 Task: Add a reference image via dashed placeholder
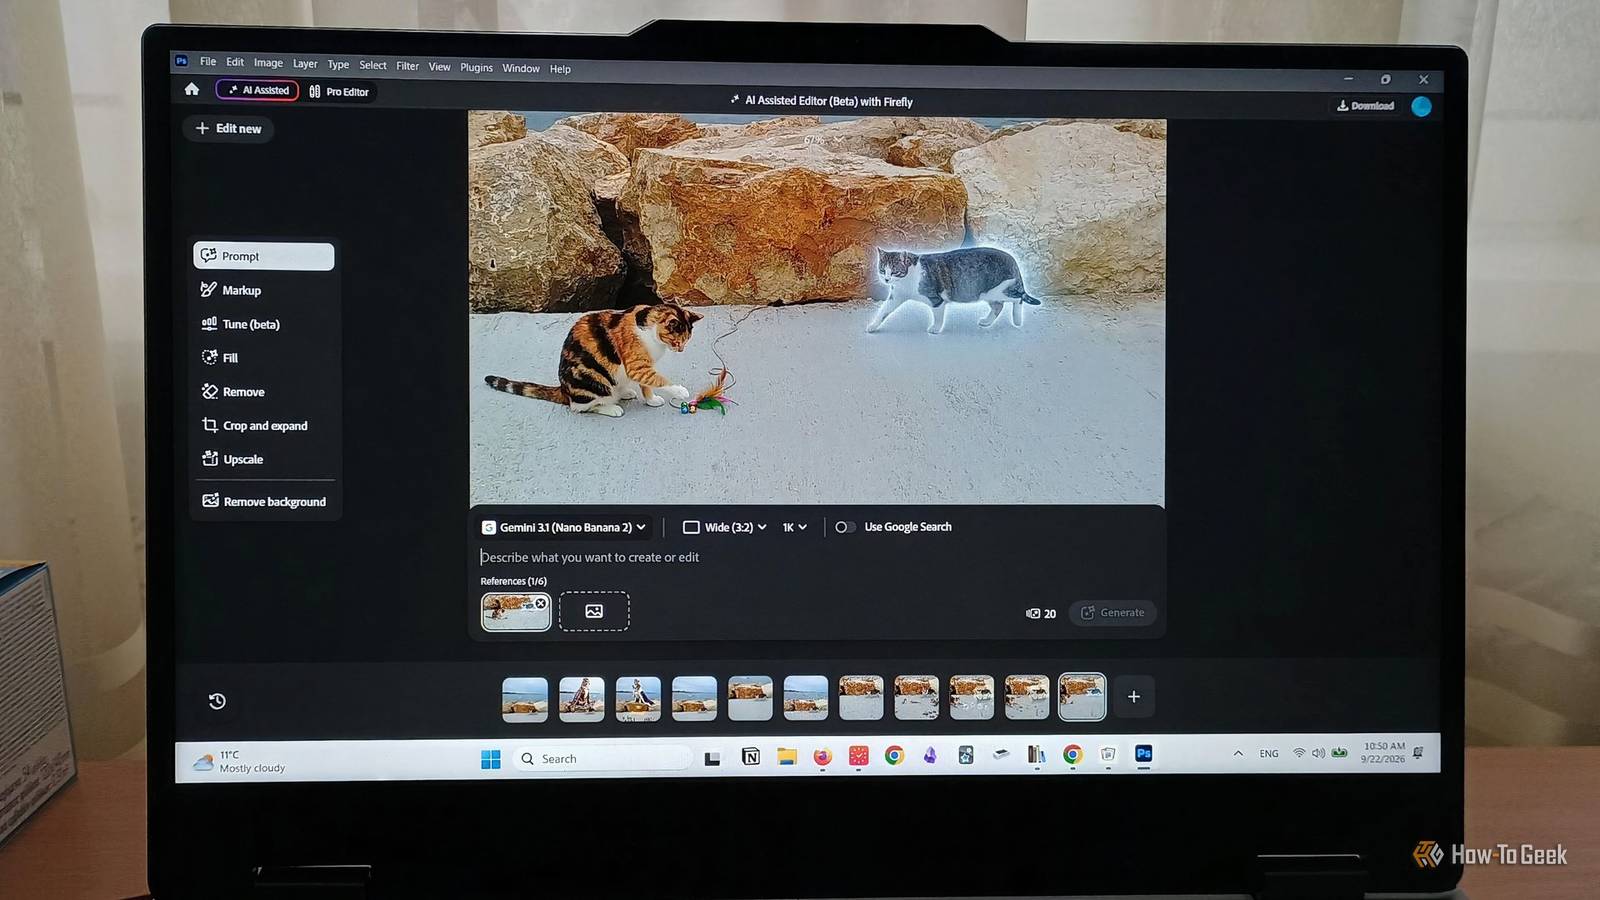point(594,611)
